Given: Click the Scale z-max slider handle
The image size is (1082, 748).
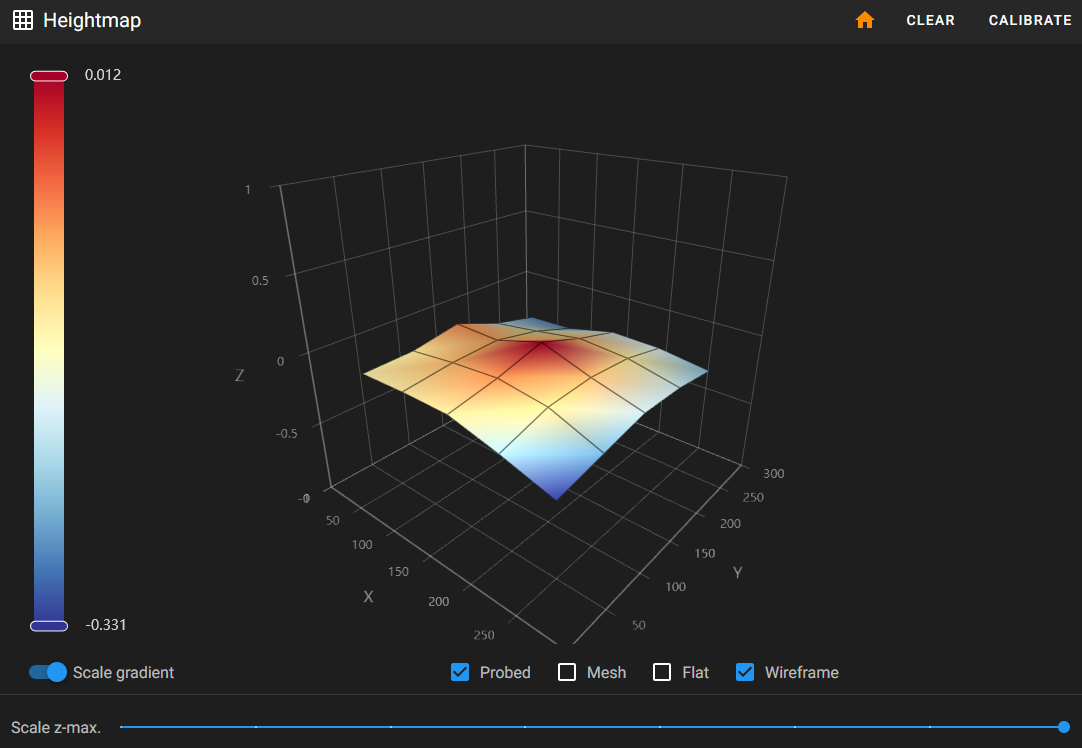Looking at the screenshot, I should (x=1063, y=727).
